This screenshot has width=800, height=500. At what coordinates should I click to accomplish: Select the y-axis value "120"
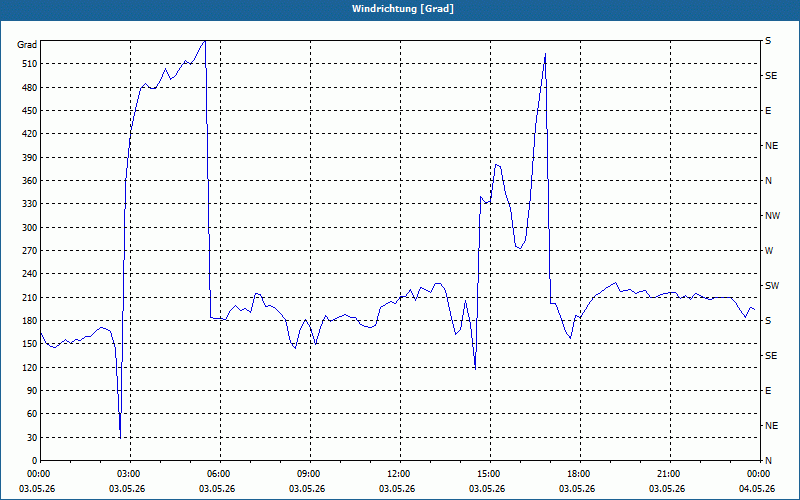click(x=29, y=367)
